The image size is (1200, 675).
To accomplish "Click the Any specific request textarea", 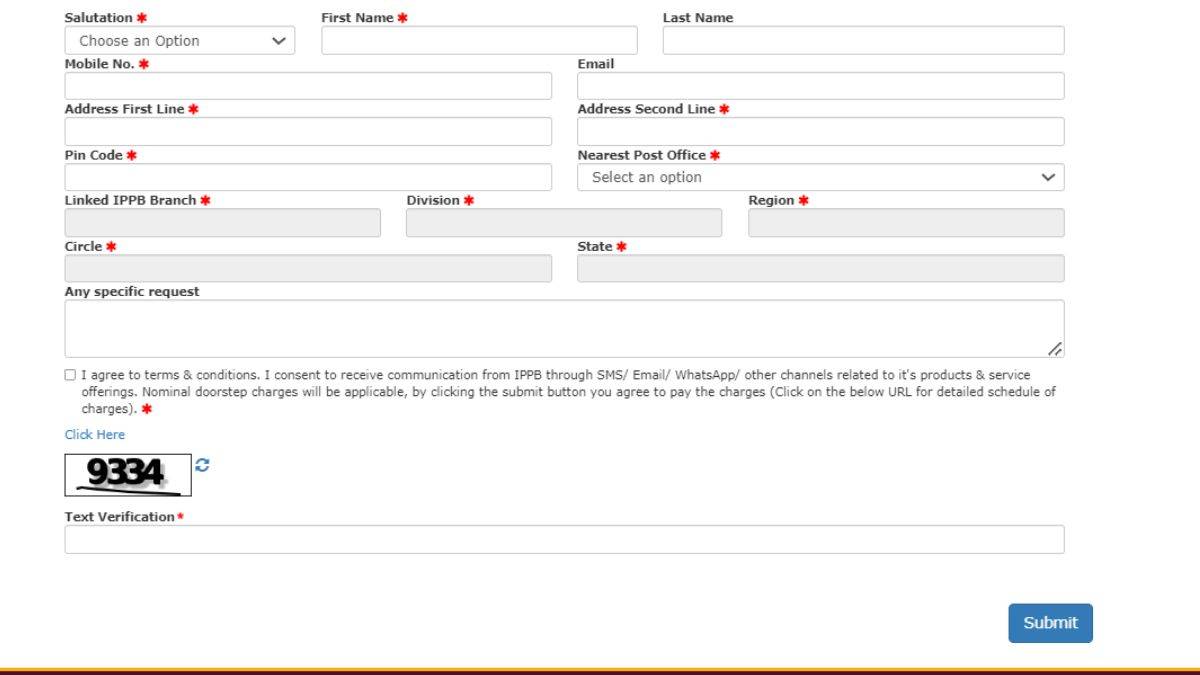I will 564,328.
